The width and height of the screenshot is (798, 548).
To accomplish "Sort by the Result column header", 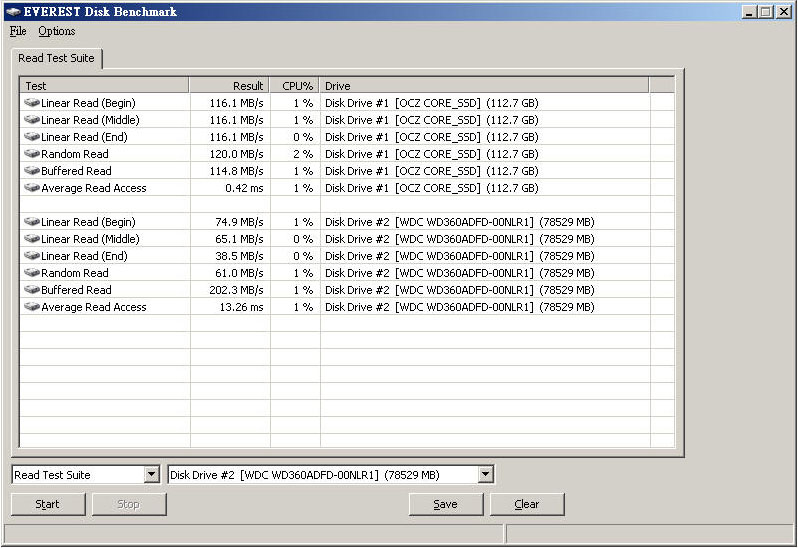I will (229, 86).
